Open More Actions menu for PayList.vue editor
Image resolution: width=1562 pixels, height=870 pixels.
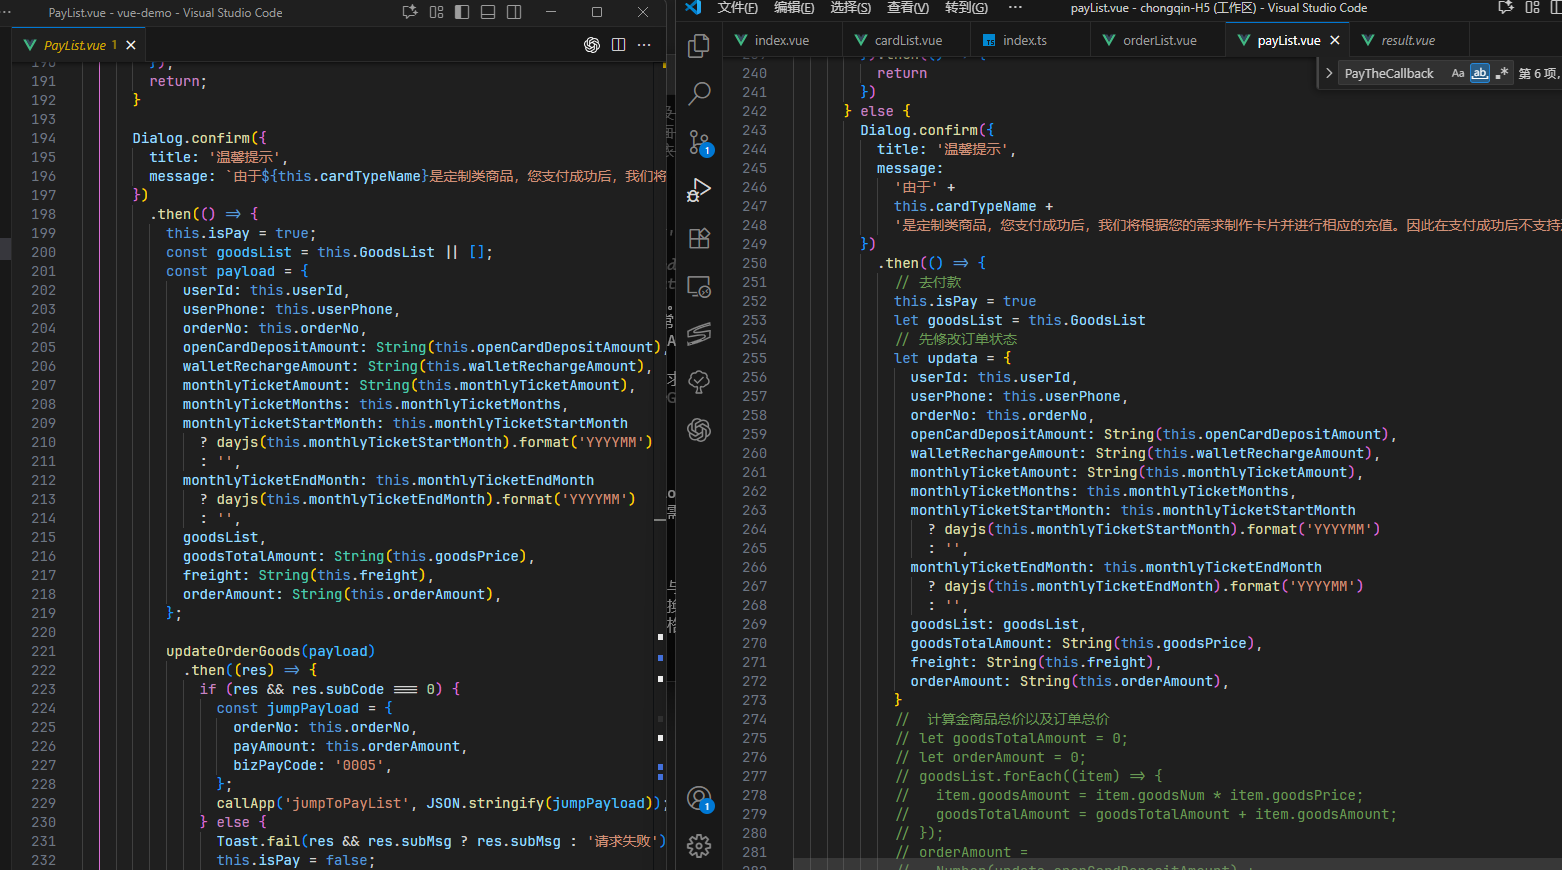tap(644, 45)
